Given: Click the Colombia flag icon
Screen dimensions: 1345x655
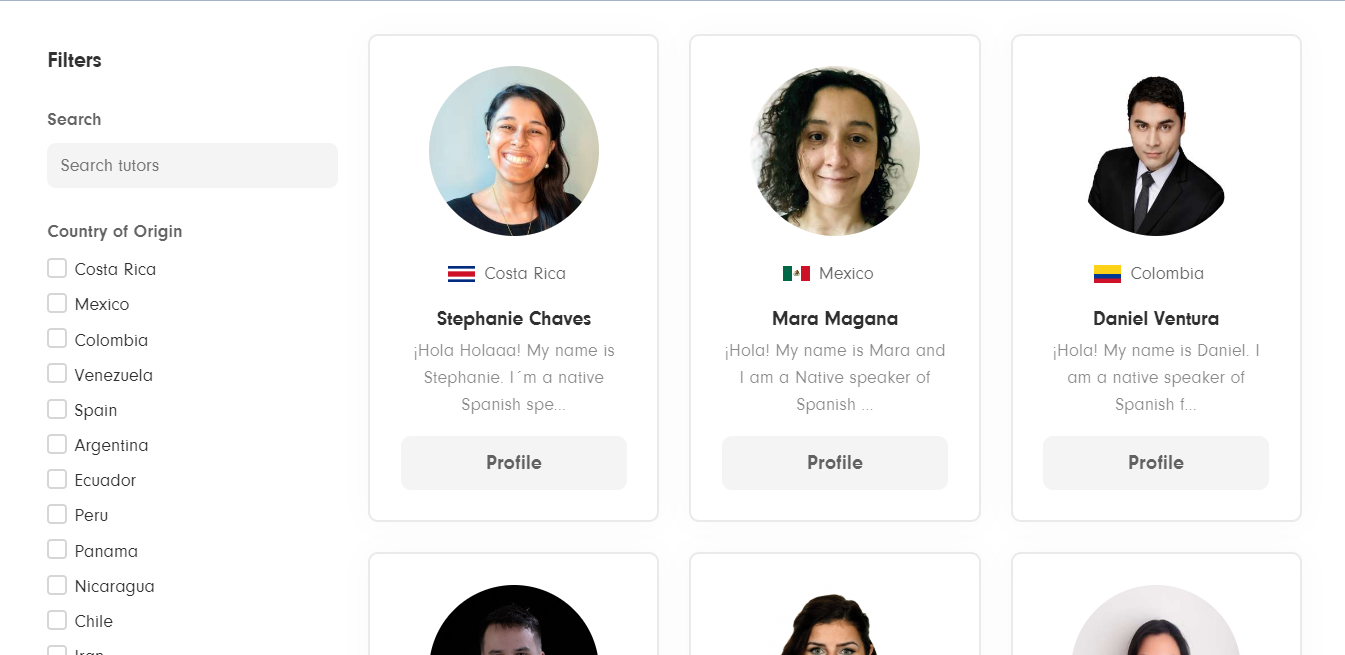Looking at the screenshot, I should tap(1107, 274).
